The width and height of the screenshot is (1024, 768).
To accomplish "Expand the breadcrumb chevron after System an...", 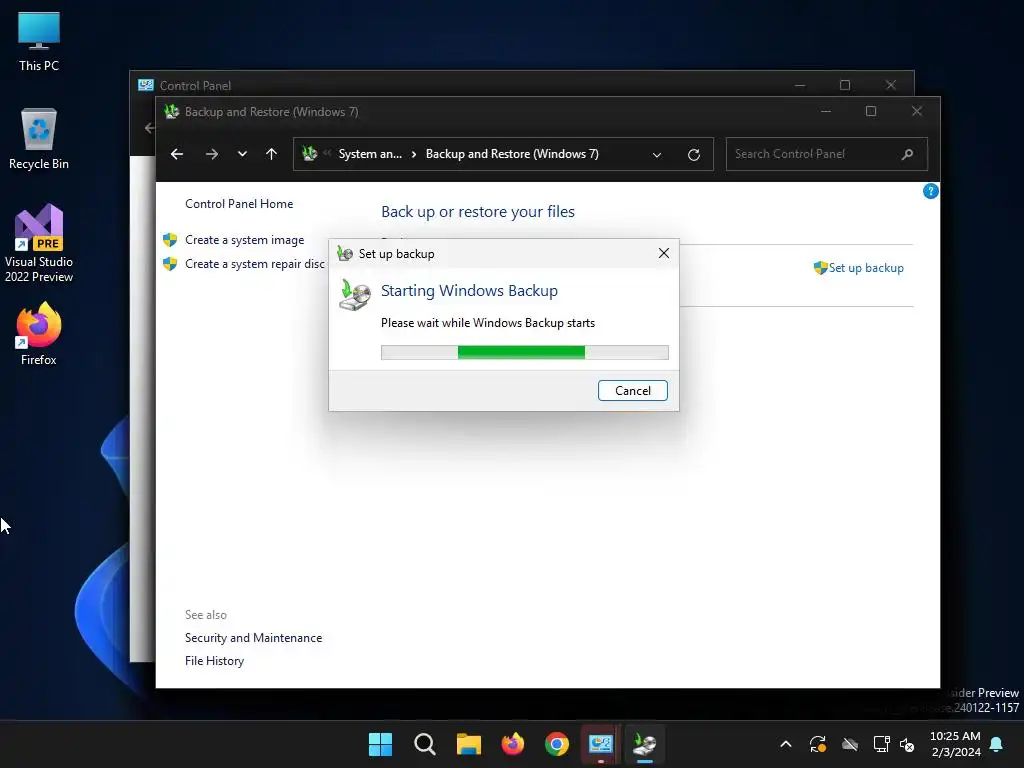I will tap(414, 154).
